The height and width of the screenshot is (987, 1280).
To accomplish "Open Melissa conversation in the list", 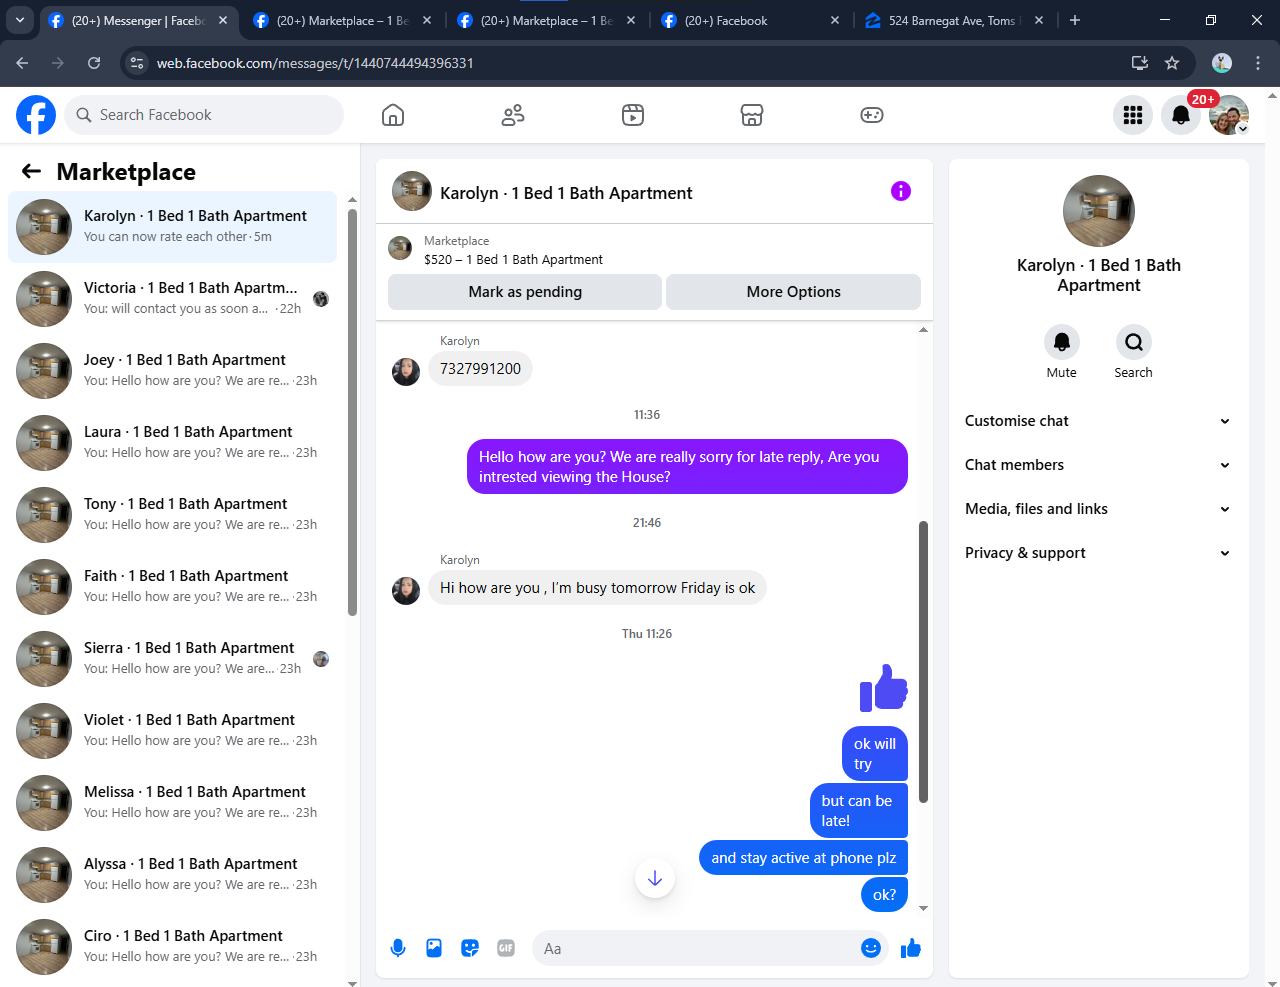I will 172,803.
